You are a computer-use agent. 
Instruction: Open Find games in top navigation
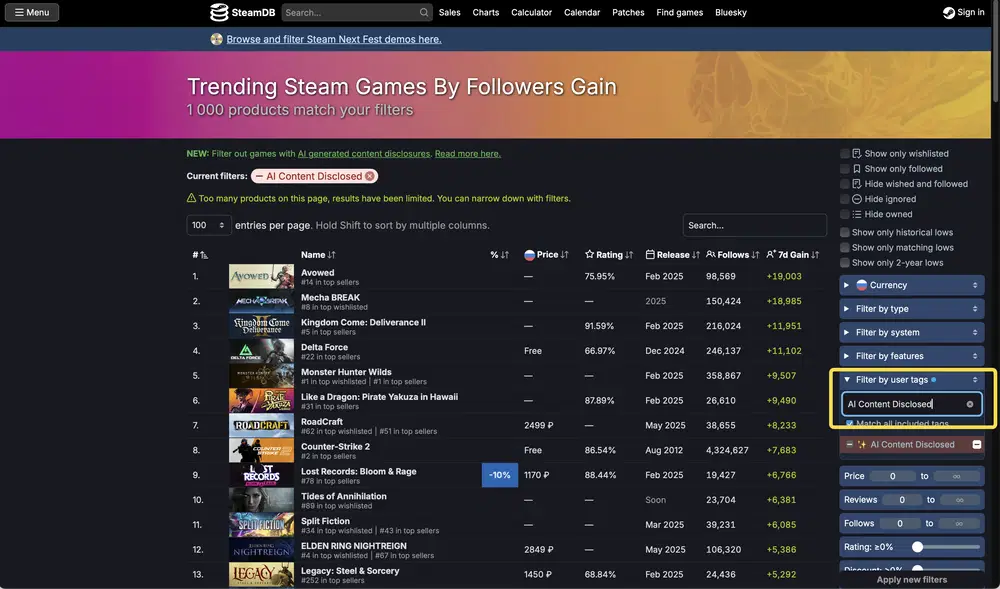[x=680, y=13]
